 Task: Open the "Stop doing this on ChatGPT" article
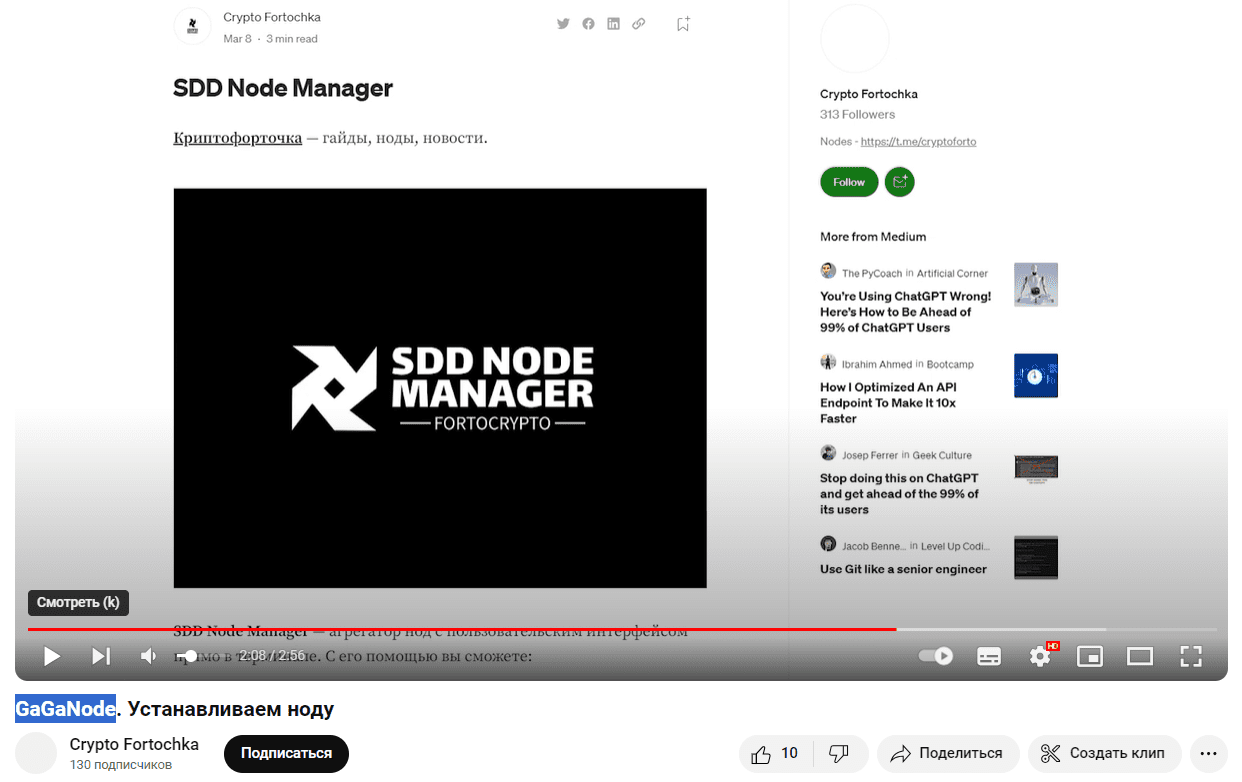900,494
